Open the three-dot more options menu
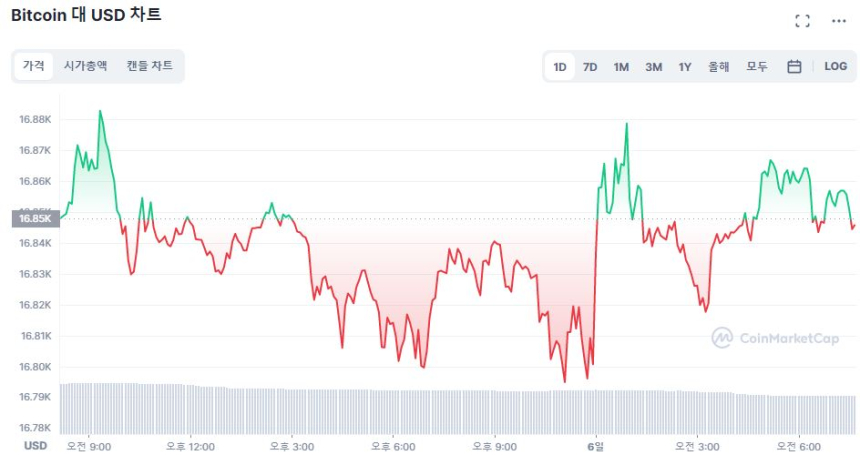860x455 pixels. (x=839, y=21)
